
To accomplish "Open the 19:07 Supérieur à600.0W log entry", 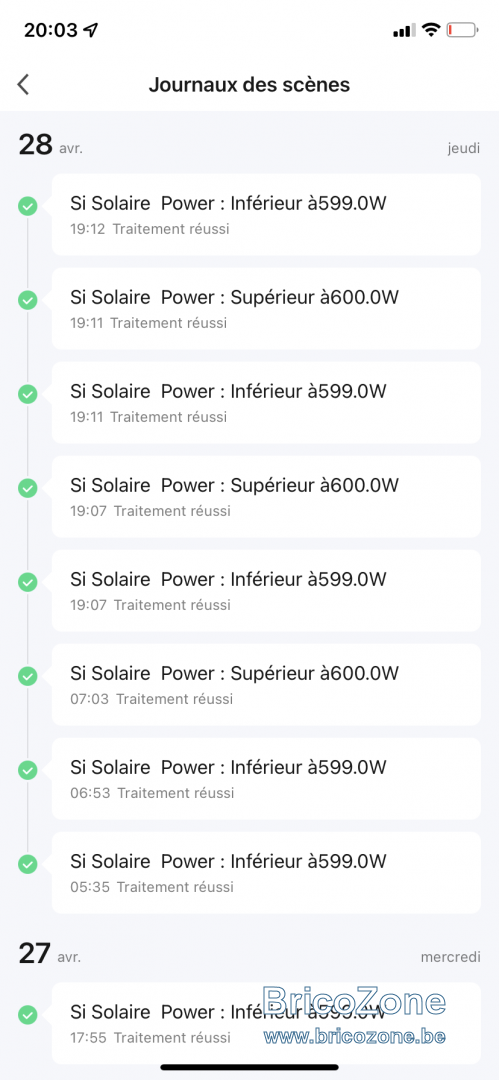I will click(266, 497).
